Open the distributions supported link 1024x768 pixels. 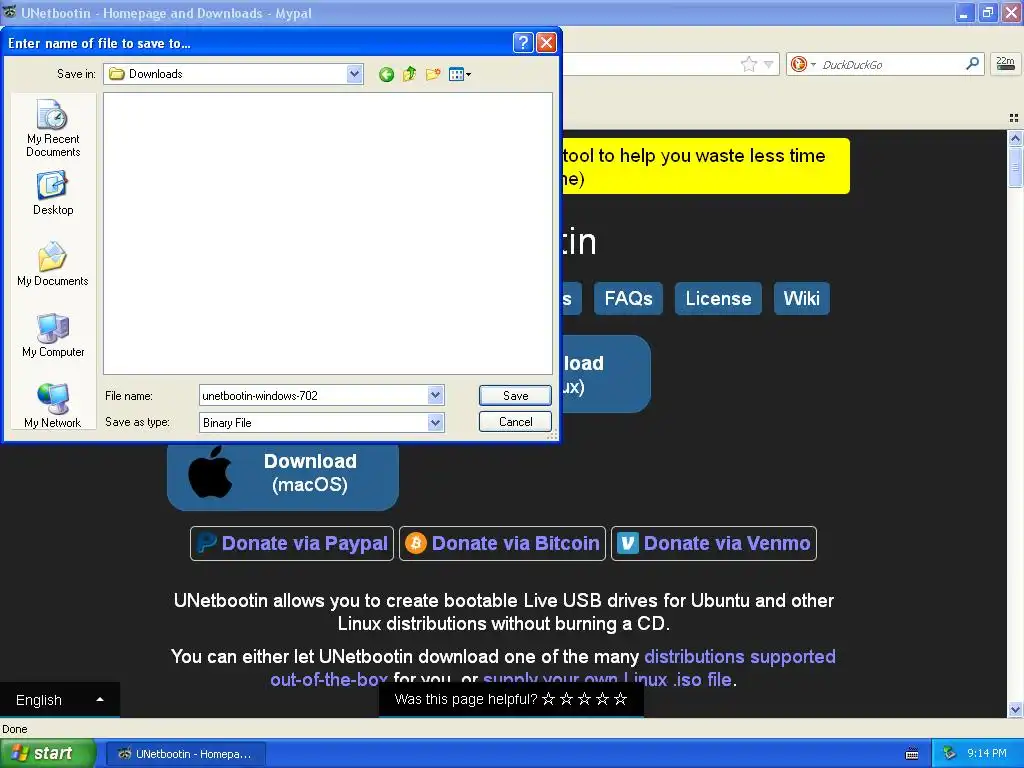(x=740, y=656)
